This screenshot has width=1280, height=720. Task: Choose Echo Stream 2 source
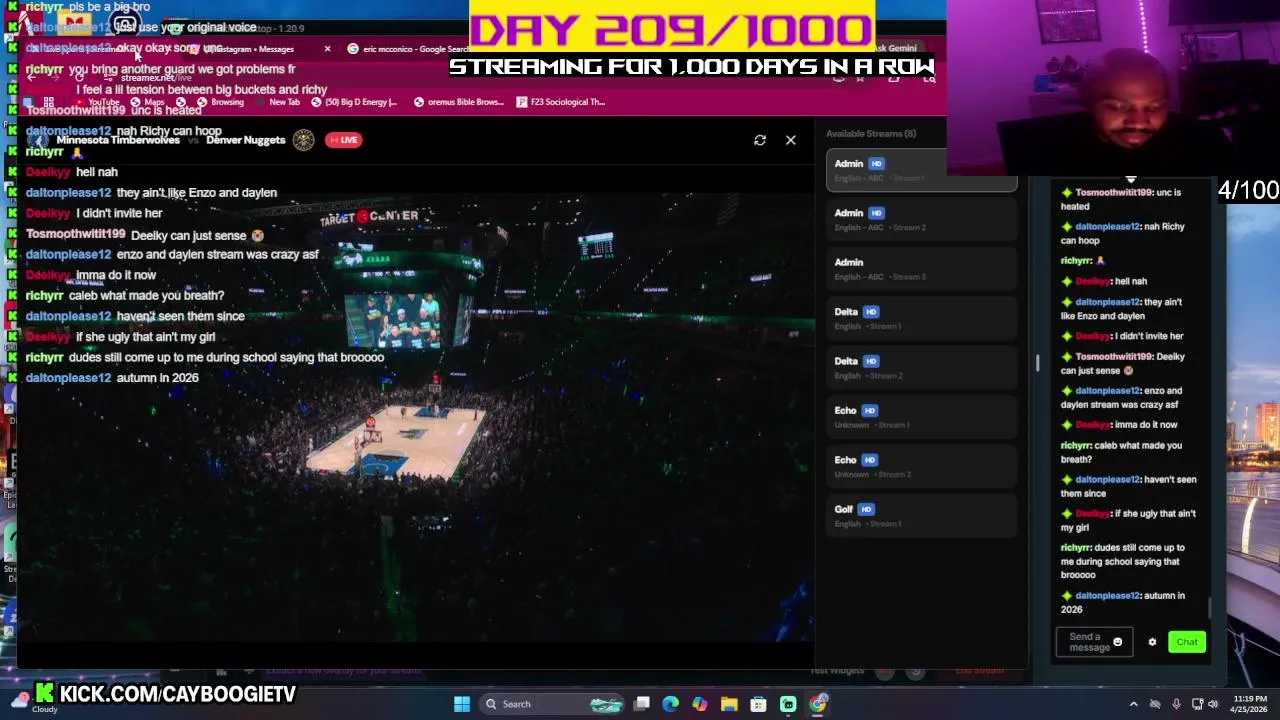(921, 466)
